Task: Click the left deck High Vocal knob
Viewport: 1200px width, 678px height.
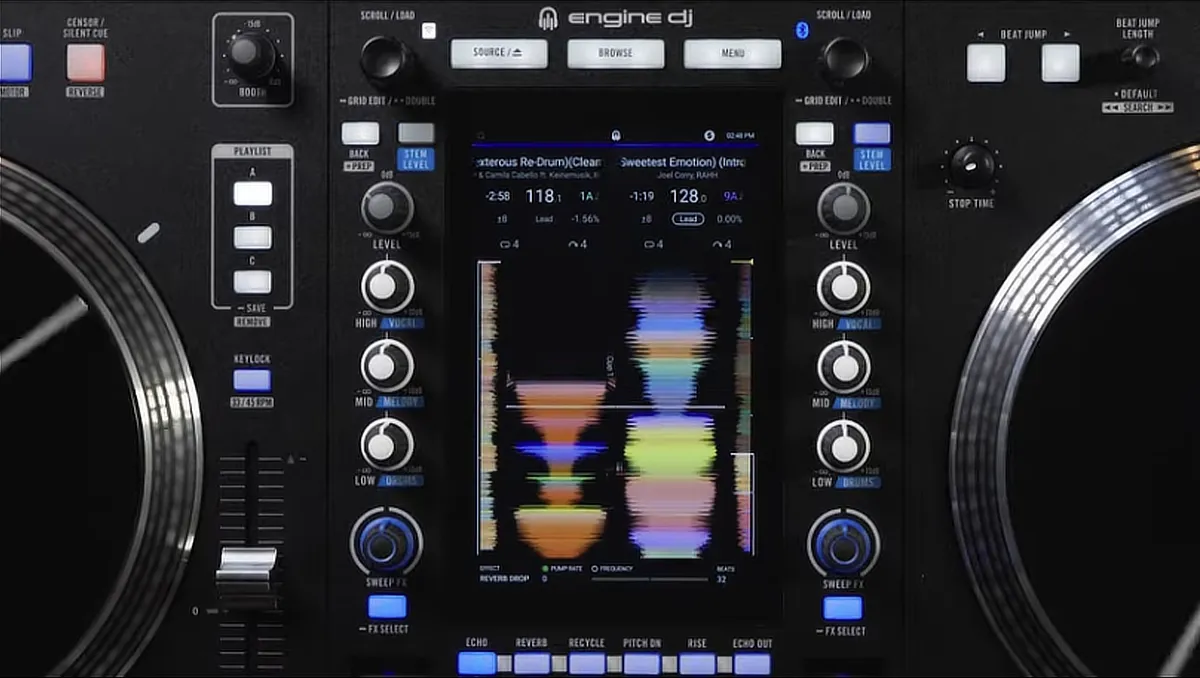Action: [387, 287]
